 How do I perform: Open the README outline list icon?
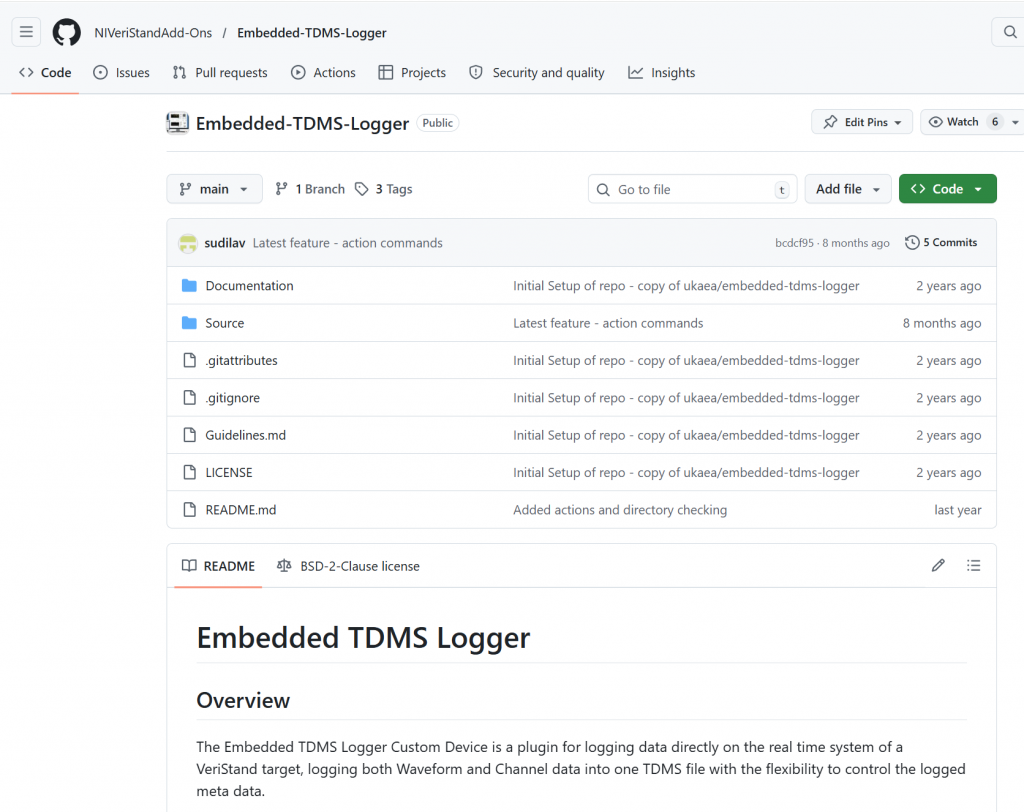(973, 566)
